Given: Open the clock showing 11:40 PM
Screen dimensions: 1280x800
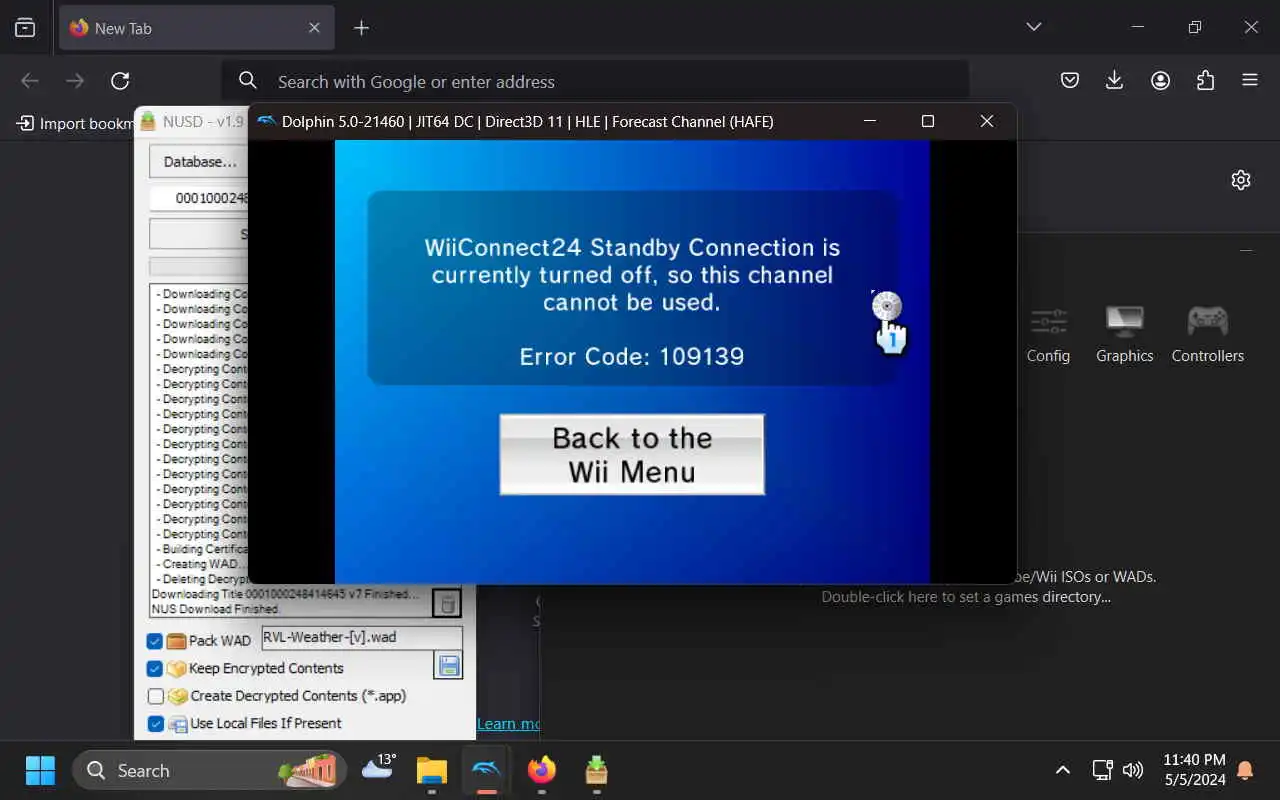Looking at the screenshot, I should (x=1194, y=769).
